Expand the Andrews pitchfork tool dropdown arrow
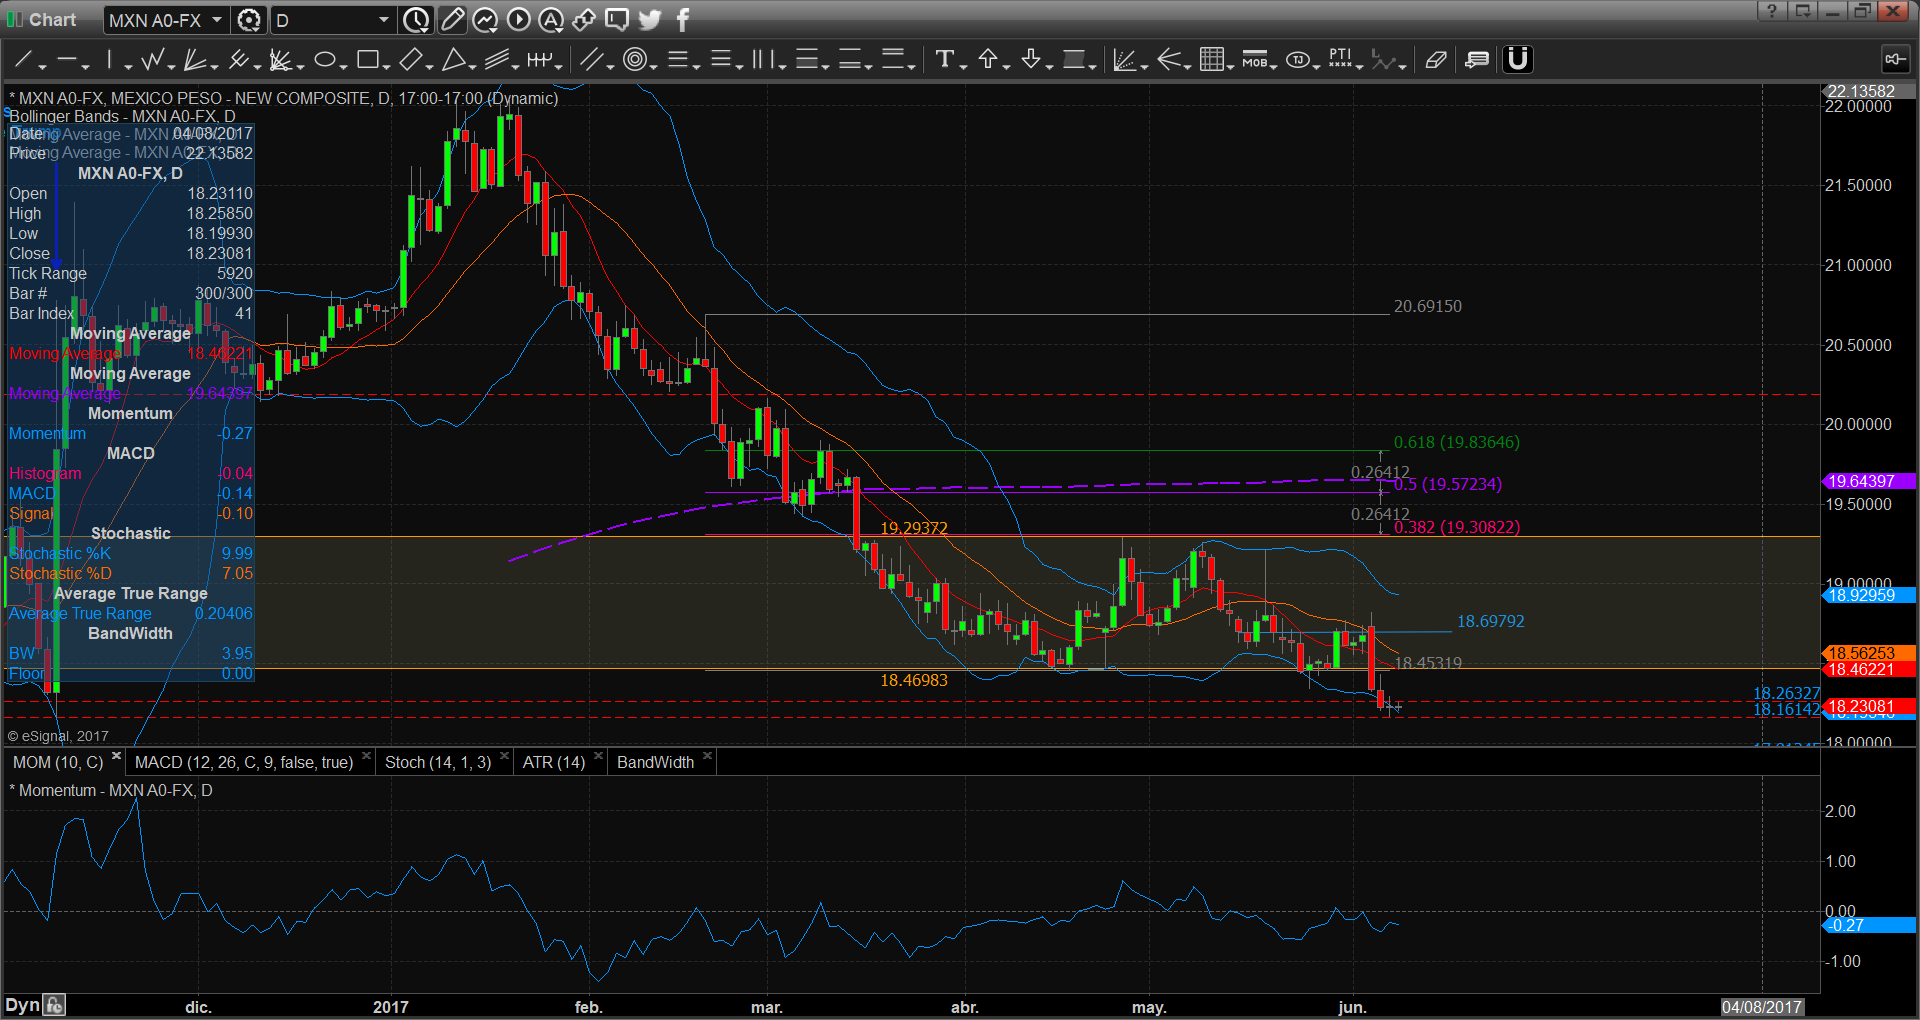 click(x=257, y=66)
